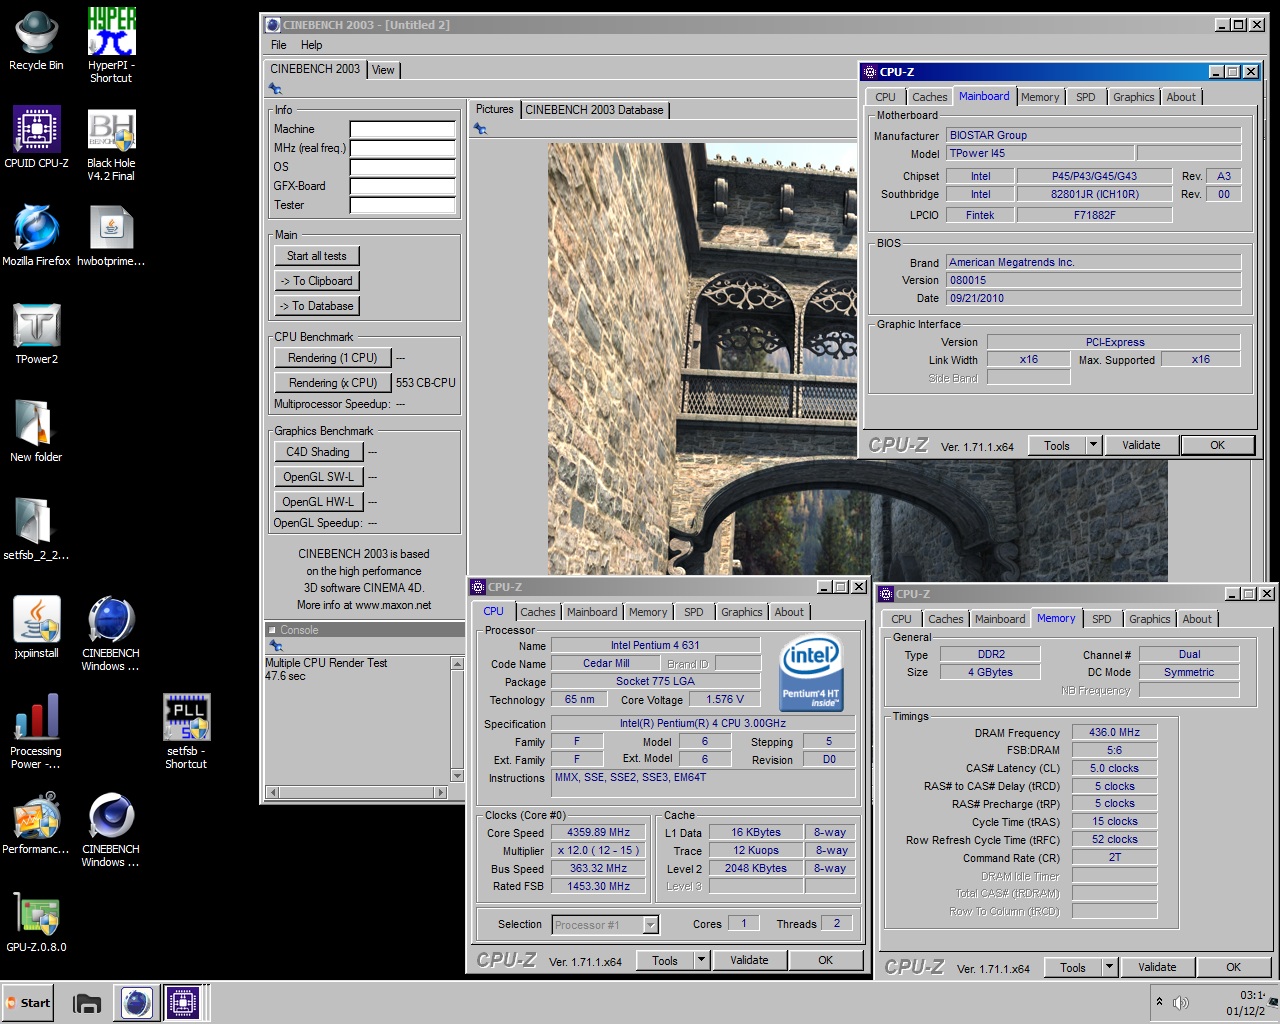Open the File menu in CINEBENCH

(279, 45)
